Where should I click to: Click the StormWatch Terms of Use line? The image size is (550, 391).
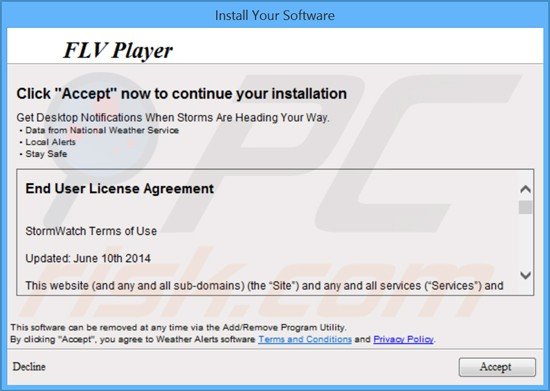91,231
